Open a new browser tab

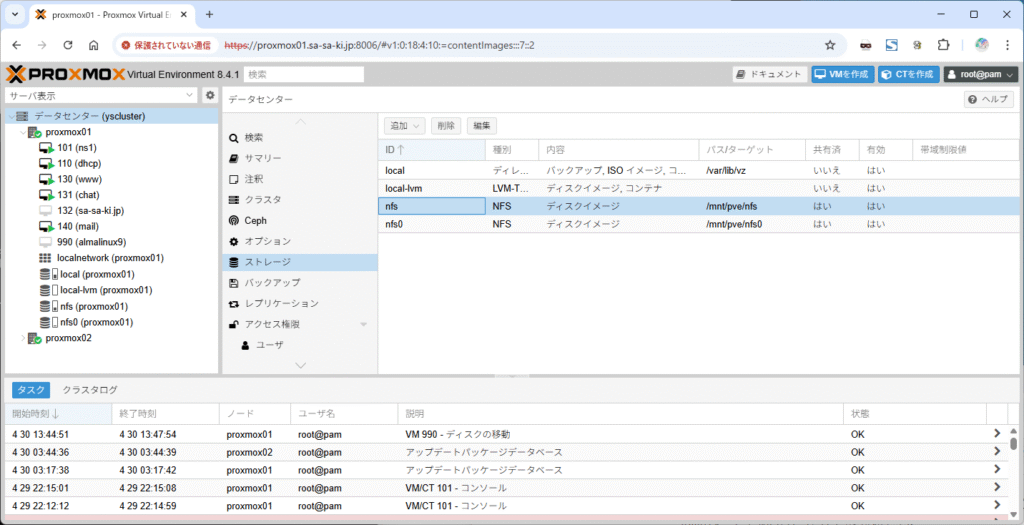(209, 14)
